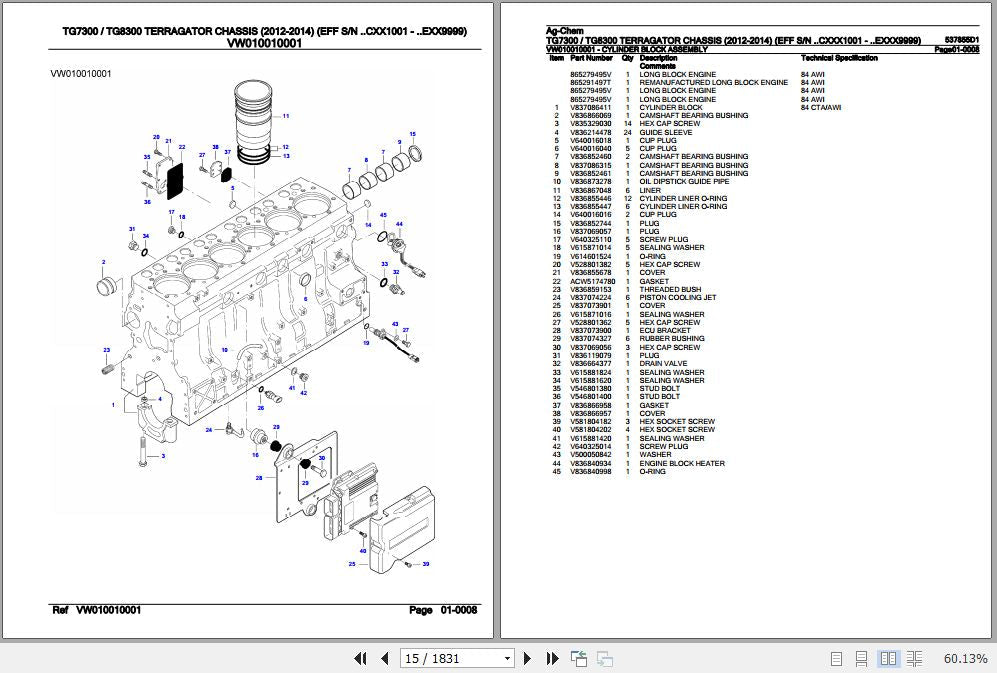
Task: Select the PISTON COOLING JET row
Action: click(x=678, y=298)
